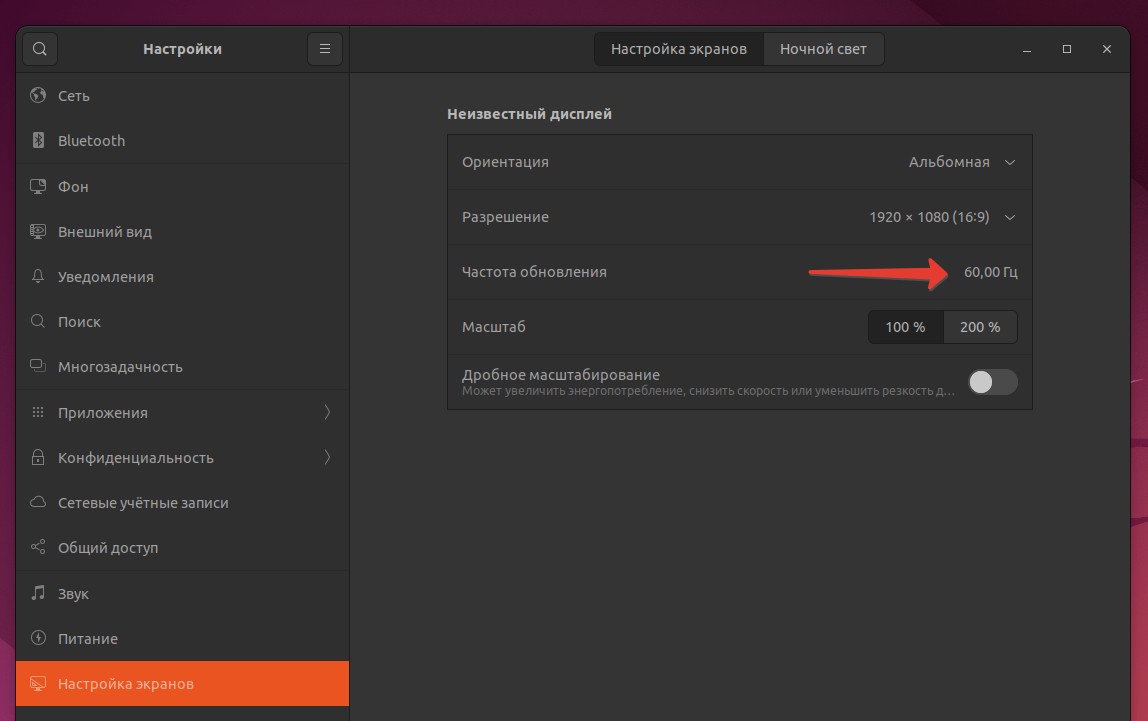Select the 100 % scale option

point(906,327)
